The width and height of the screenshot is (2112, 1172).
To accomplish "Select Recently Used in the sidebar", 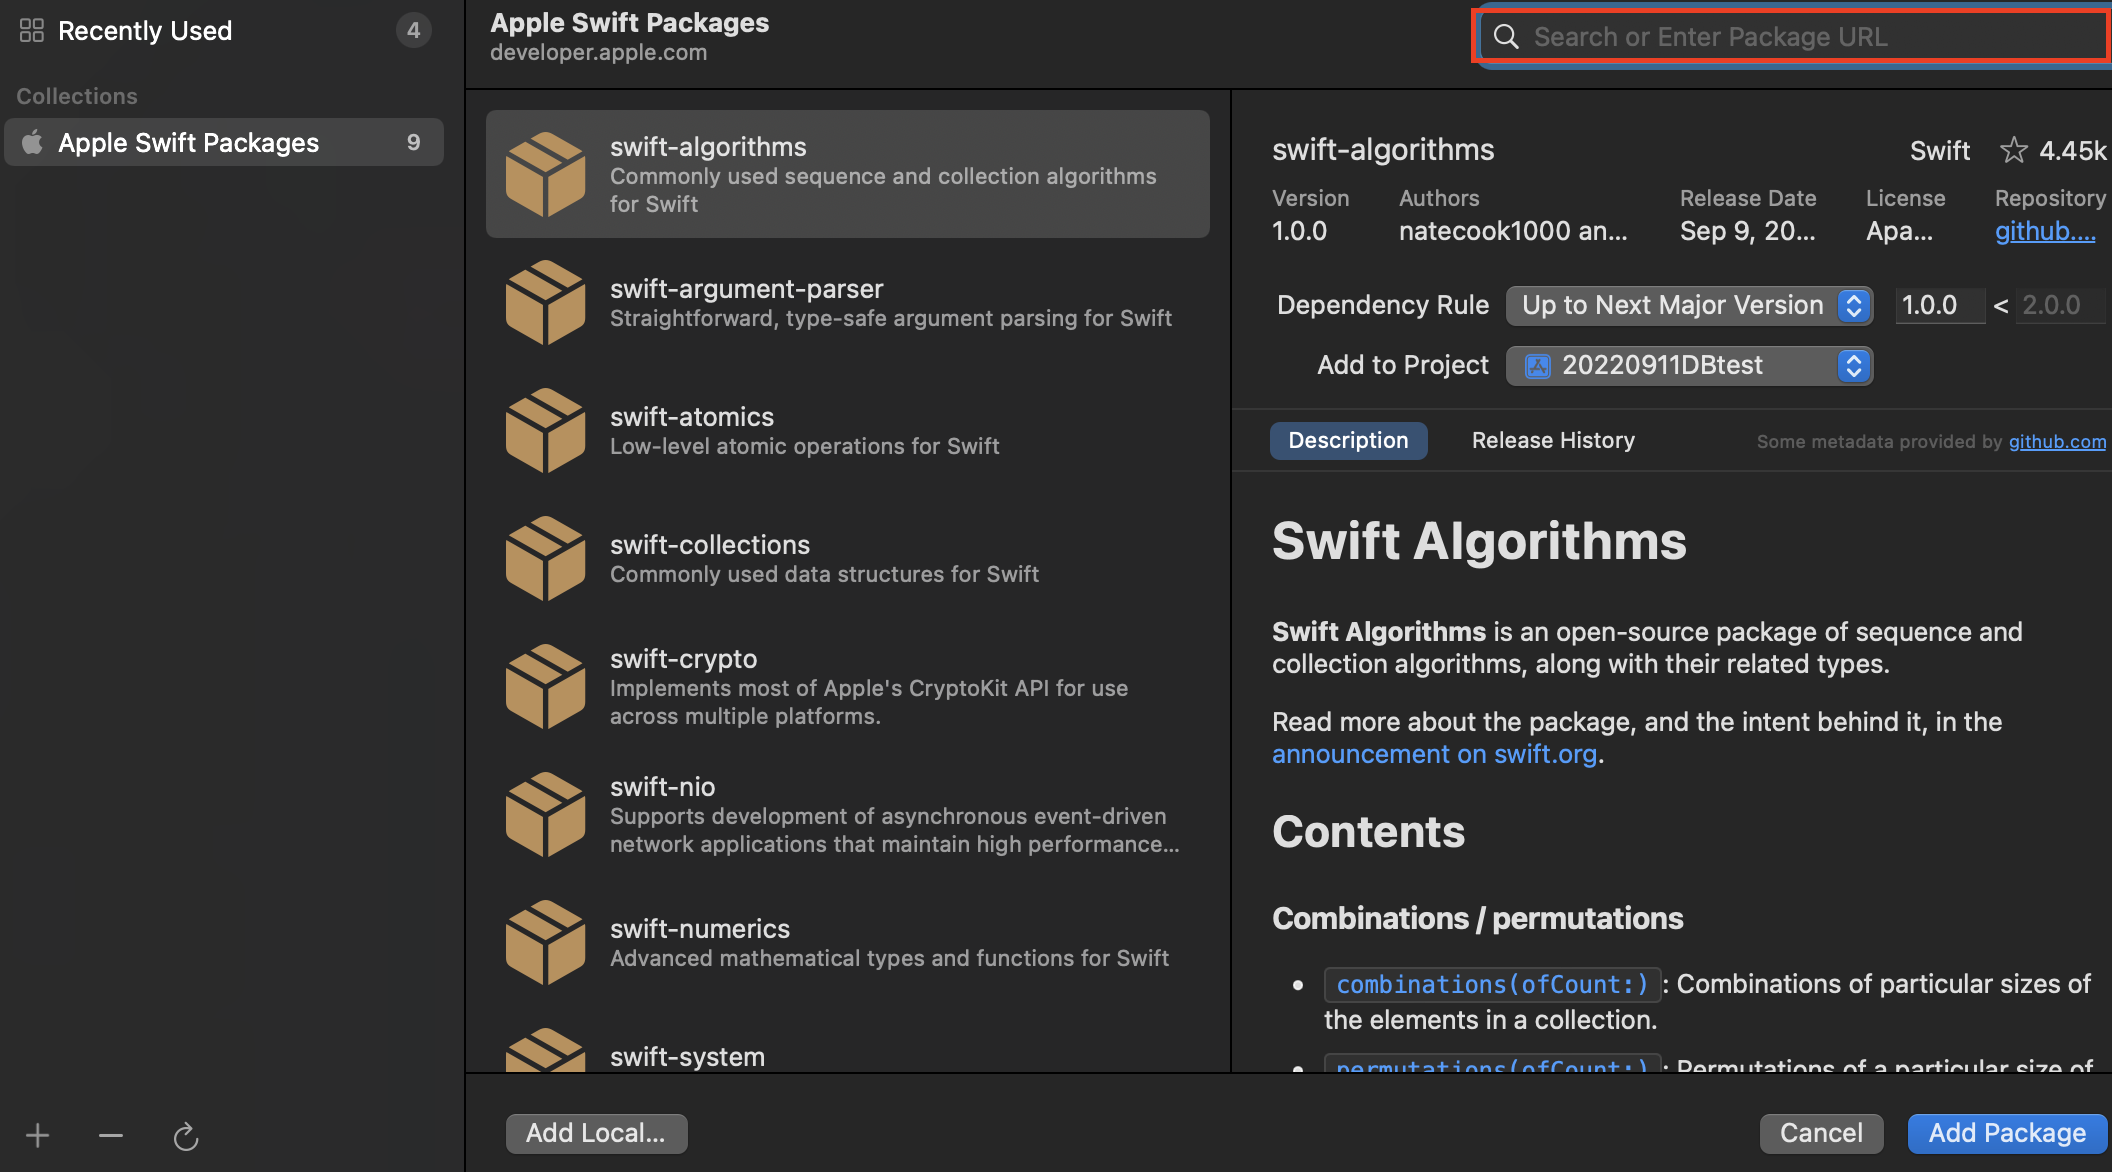I will (224, 31).
